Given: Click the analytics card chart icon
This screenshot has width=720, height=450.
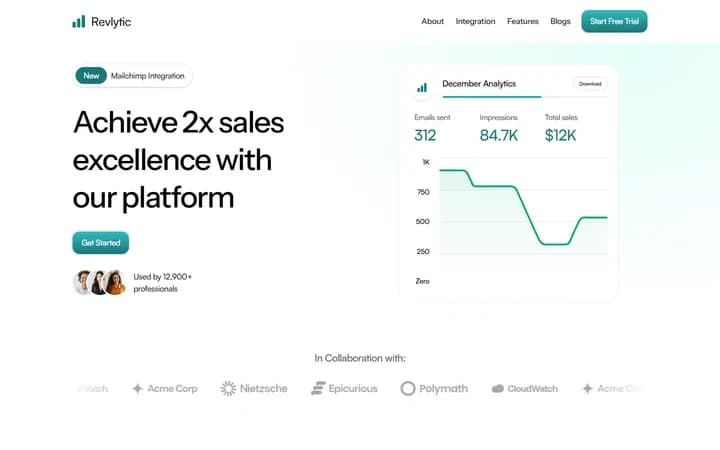Looking at the screenshot, I should 422,88.
